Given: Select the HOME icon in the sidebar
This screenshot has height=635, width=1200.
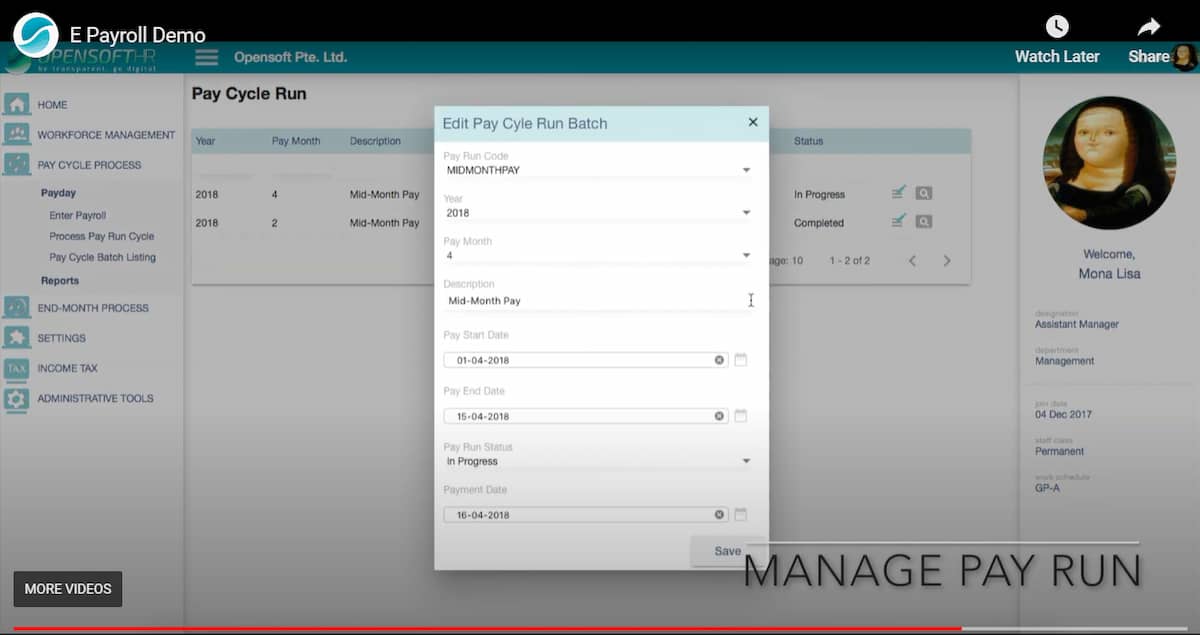Looking at the screenshot, I should tap(16, 104).
